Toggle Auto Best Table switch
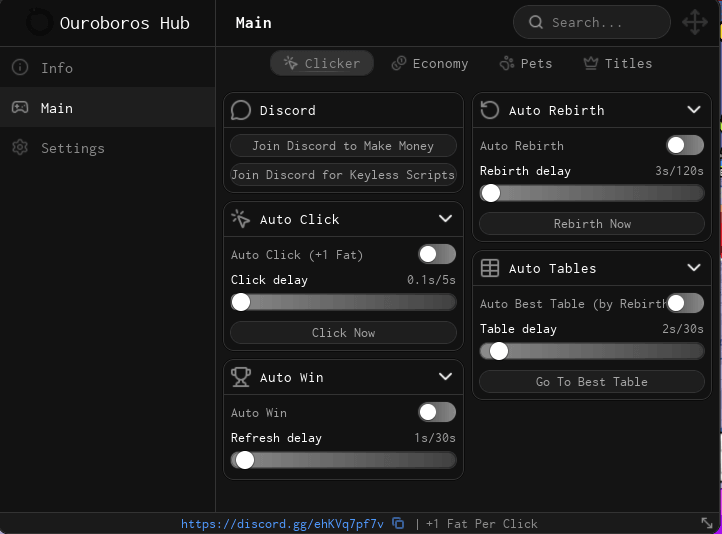The image size is (722, 534). pyautogui.click(x=685, y=303)
